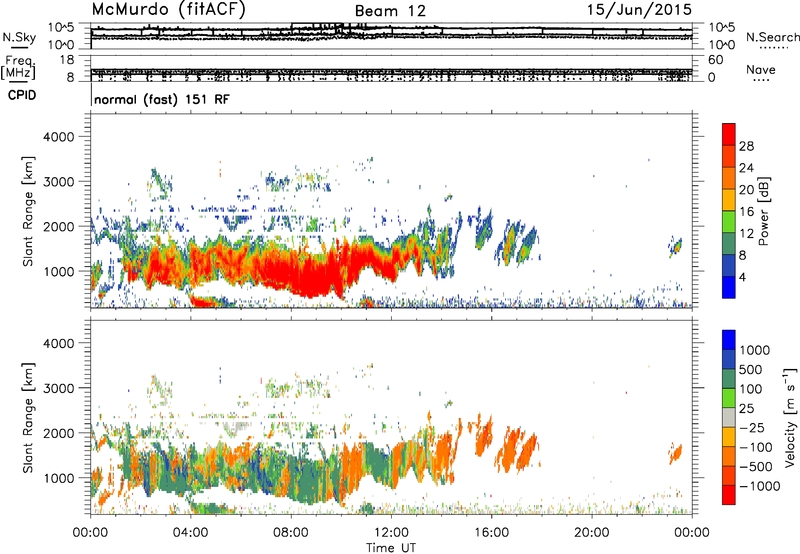Click the isolated orange echo after 20:00 in the velocity plot
Image resolution: width=800 pixels, height=554 pixels.
click(676, 453)
